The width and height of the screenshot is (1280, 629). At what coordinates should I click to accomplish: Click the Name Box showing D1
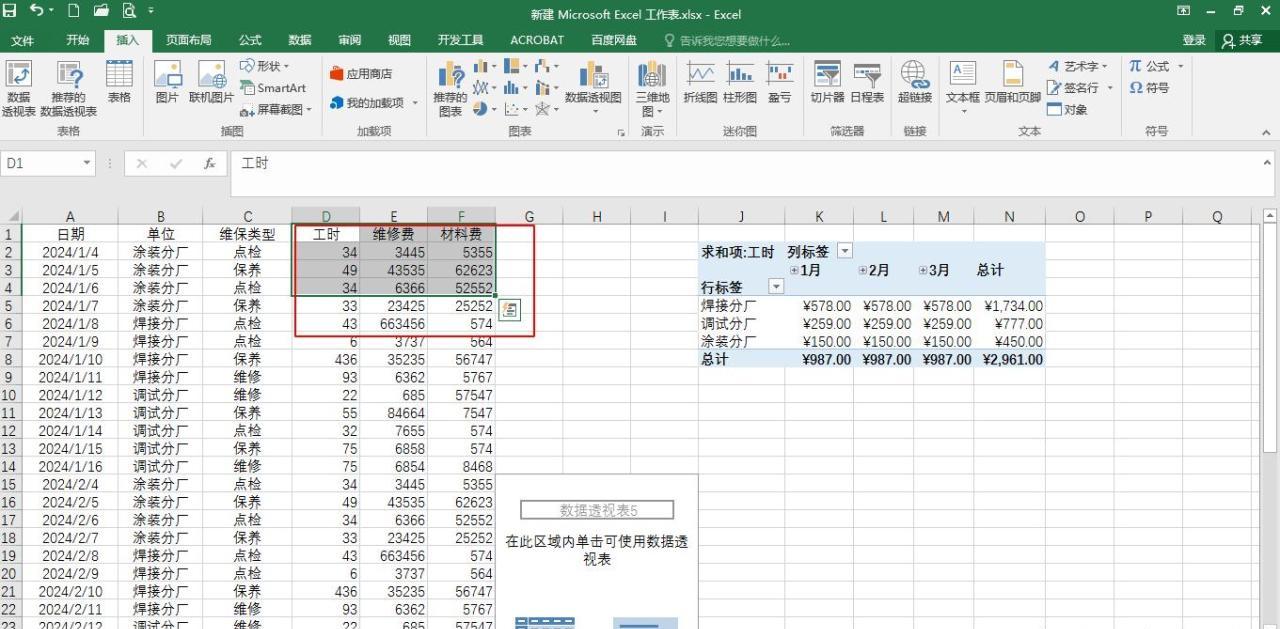click(40, 163)
